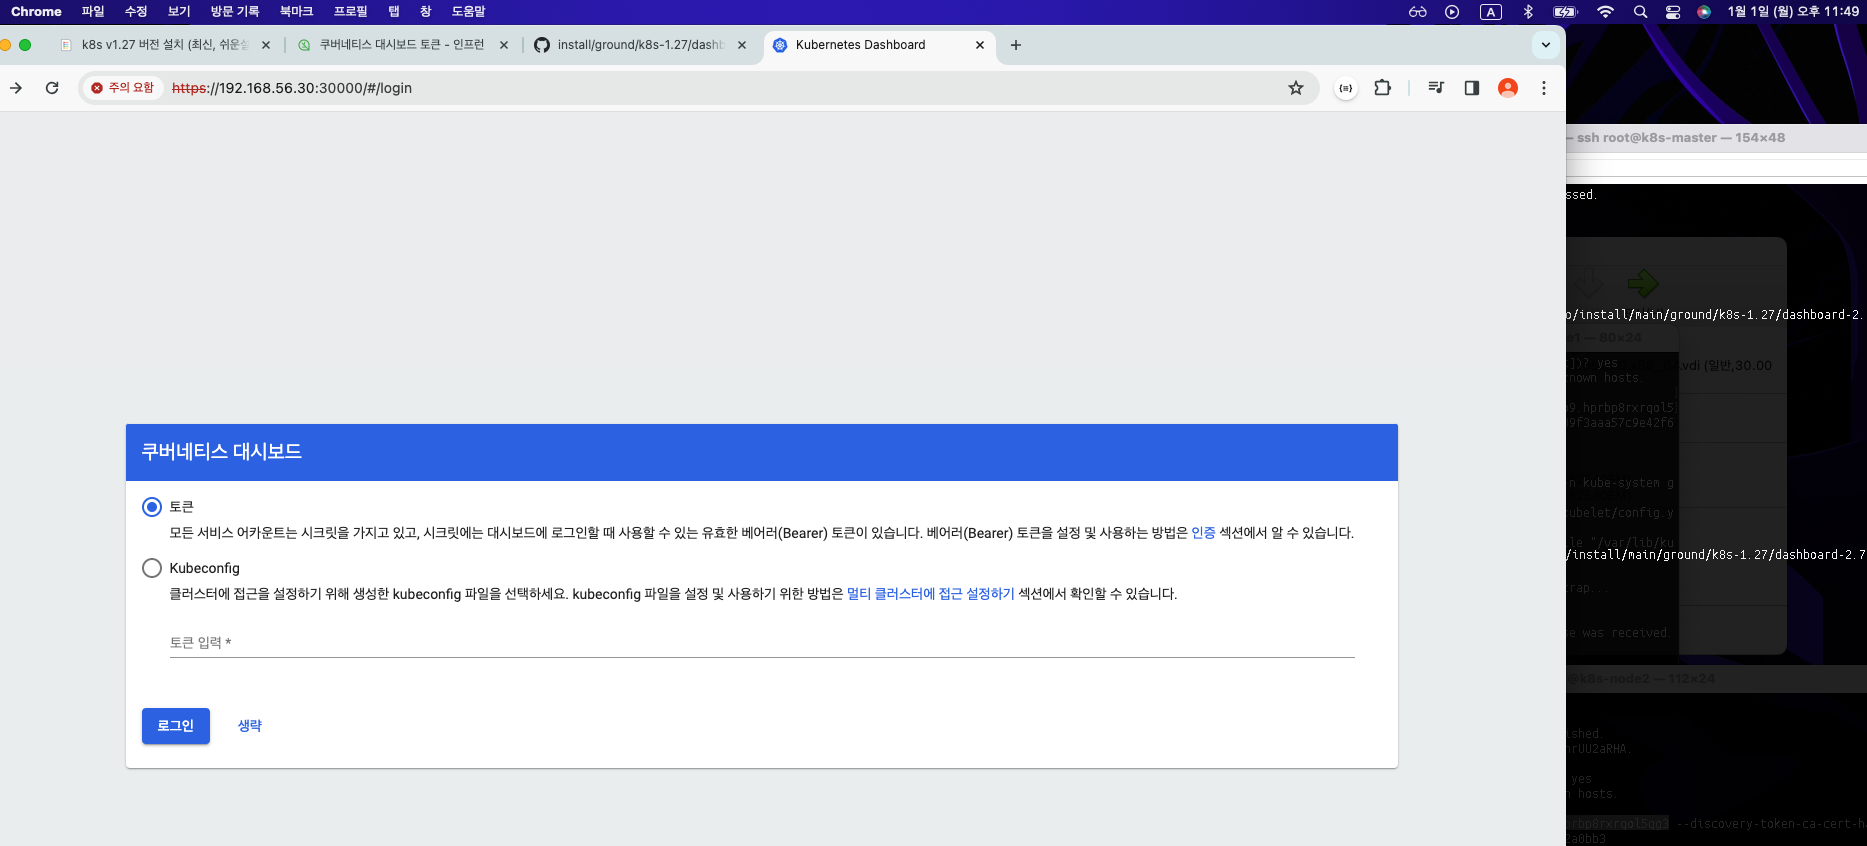
Task: Open the Chrome profile avatar
Action: [1508, 88]
